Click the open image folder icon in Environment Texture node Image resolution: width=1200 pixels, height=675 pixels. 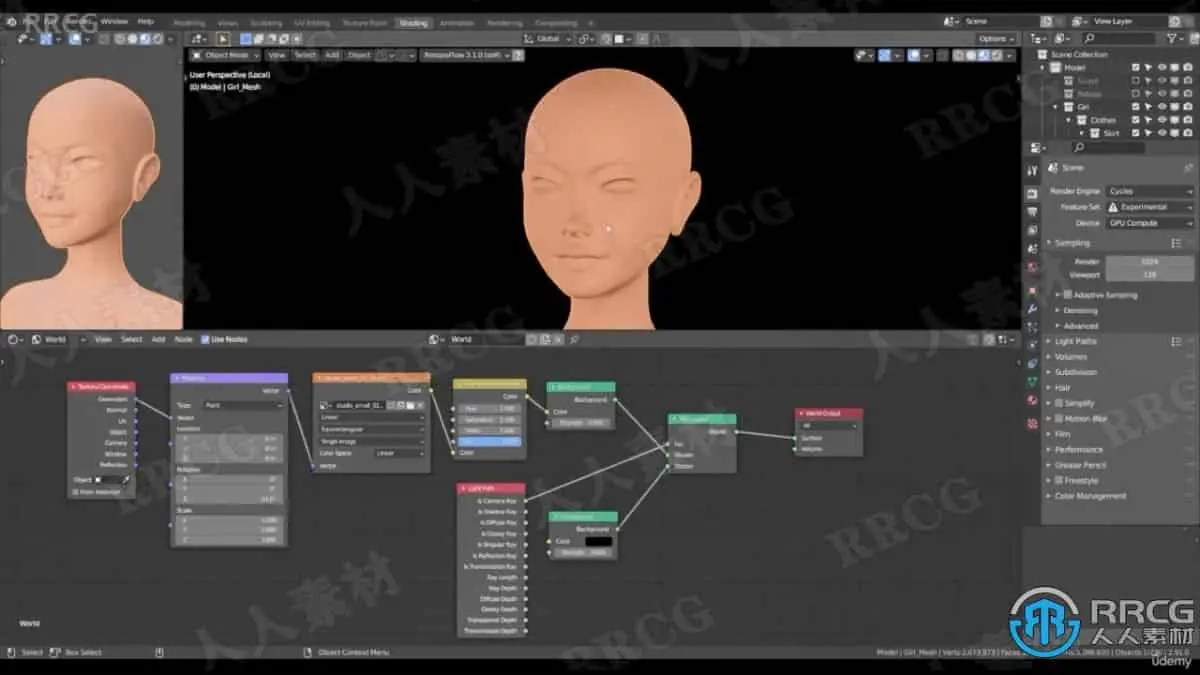coord(409,405)
